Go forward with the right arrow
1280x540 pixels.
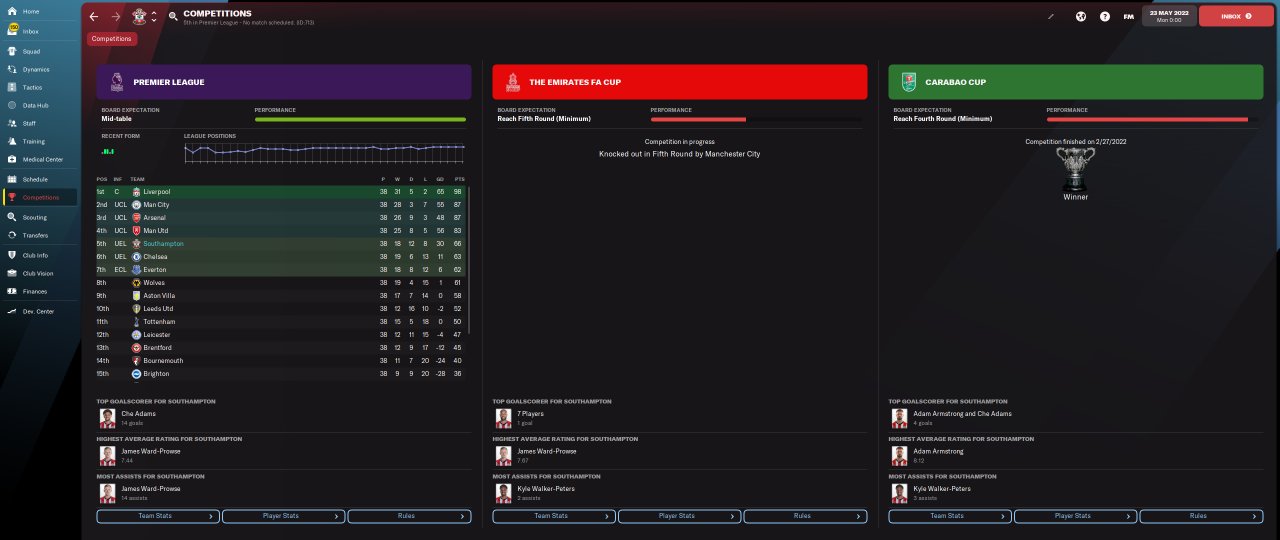point(116,16)
